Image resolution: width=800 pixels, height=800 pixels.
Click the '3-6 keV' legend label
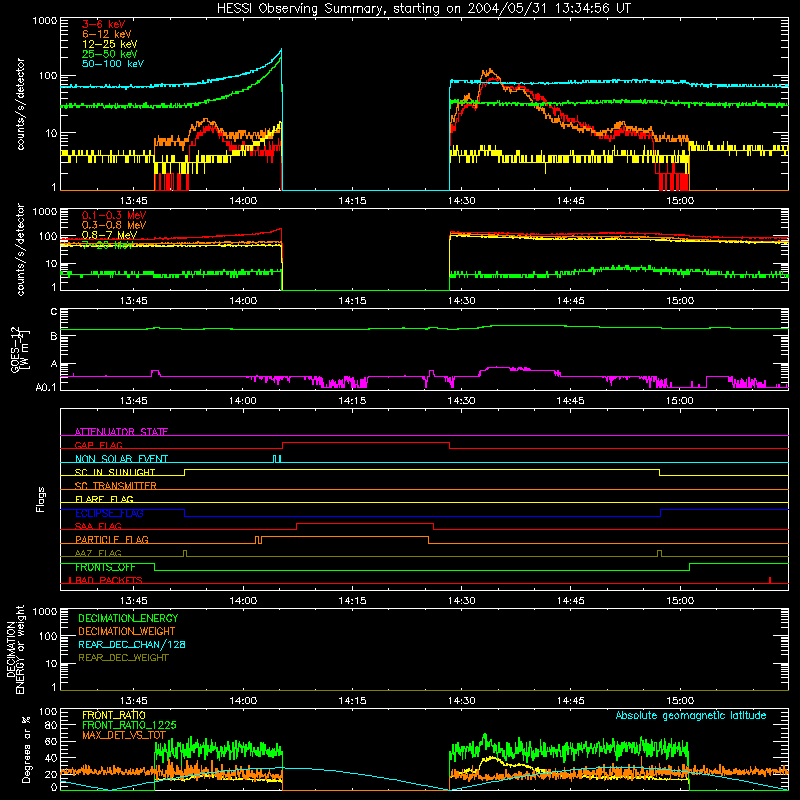103,24
